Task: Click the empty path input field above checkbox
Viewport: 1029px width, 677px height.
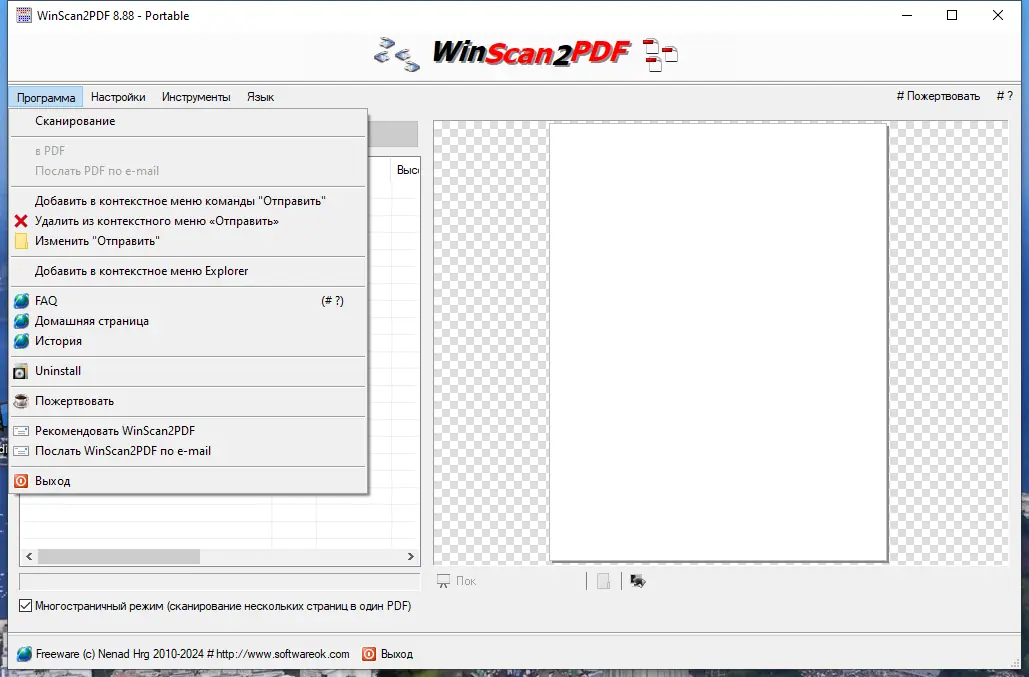Action: tap(219, 581)
